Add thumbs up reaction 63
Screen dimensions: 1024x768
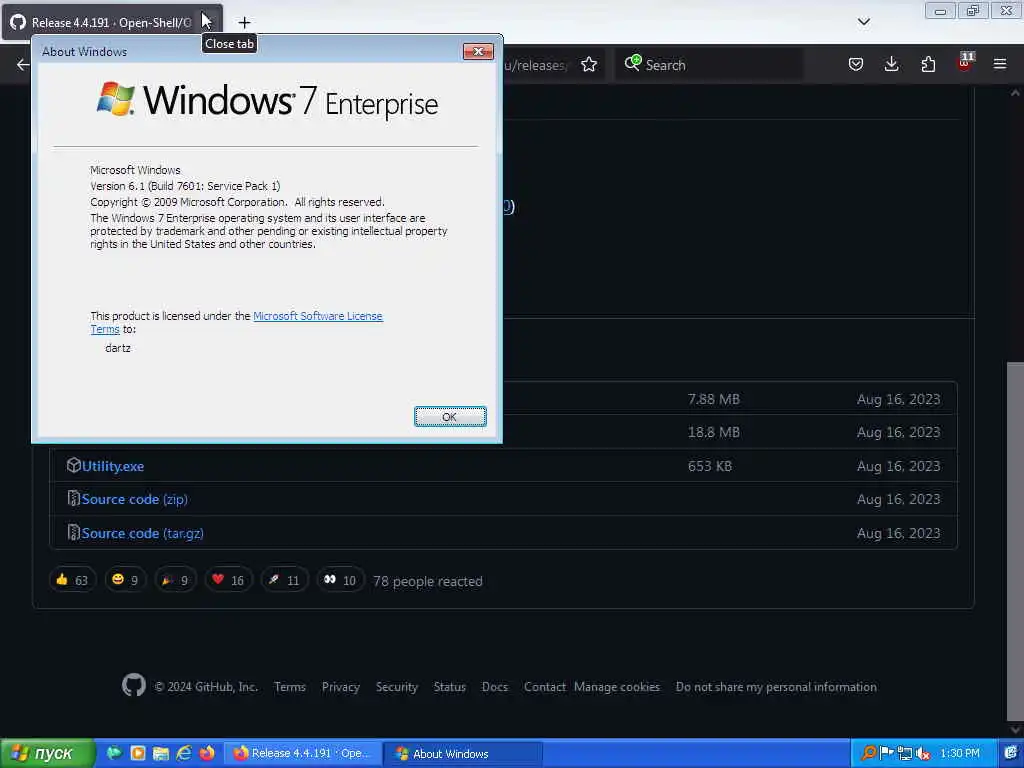click(72, 580)
